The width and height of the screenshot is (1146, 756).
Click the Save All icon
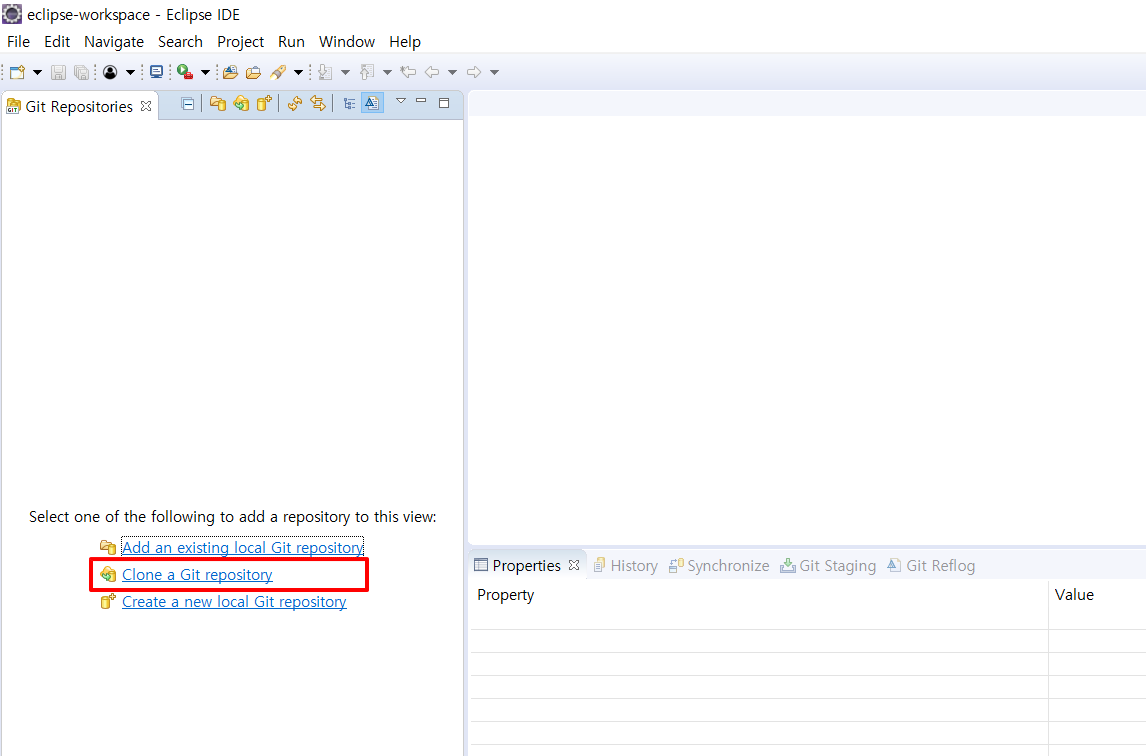tap(81, 72)
